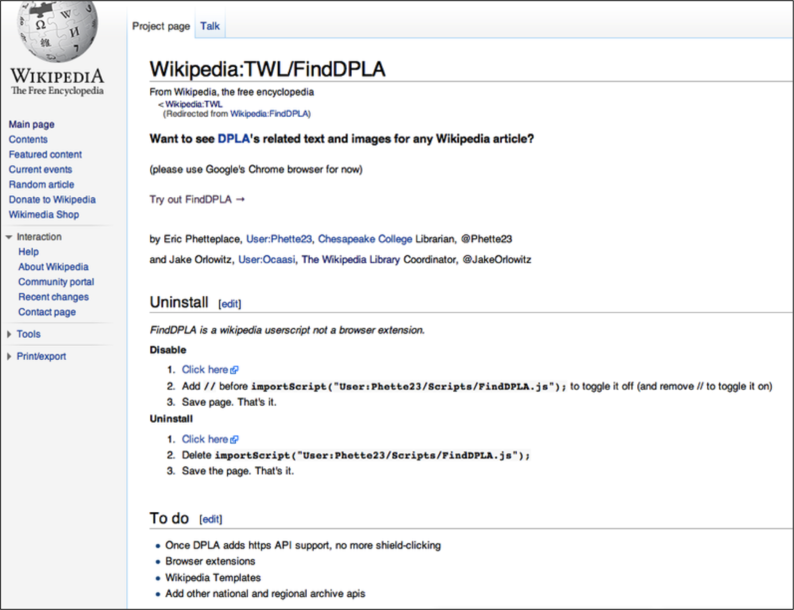Open the Help link under Interaction
Screen dimensions: 794x610
28,252
